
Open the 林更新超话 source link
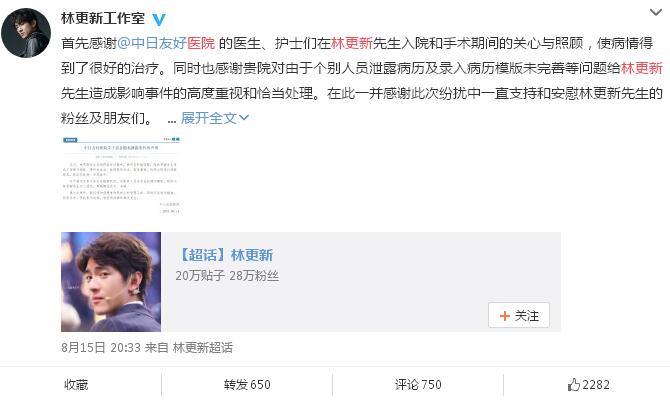click(x=203, y=347)
